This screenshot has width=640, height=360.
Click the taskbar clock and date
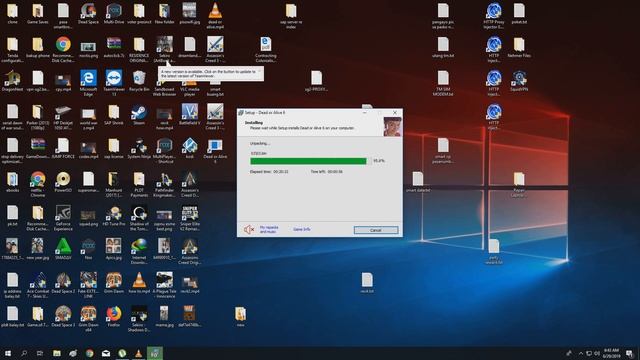(x=611, y=353)
